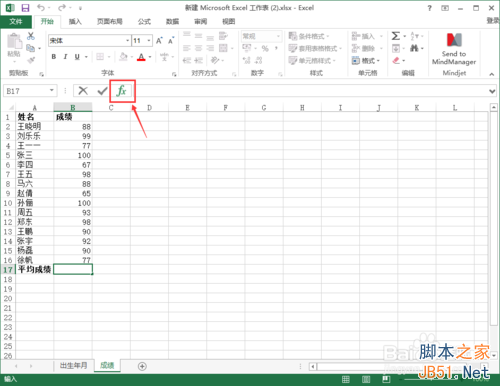500x386 pixels.
Task: Align cell text to the left
Action: point(187,48)
